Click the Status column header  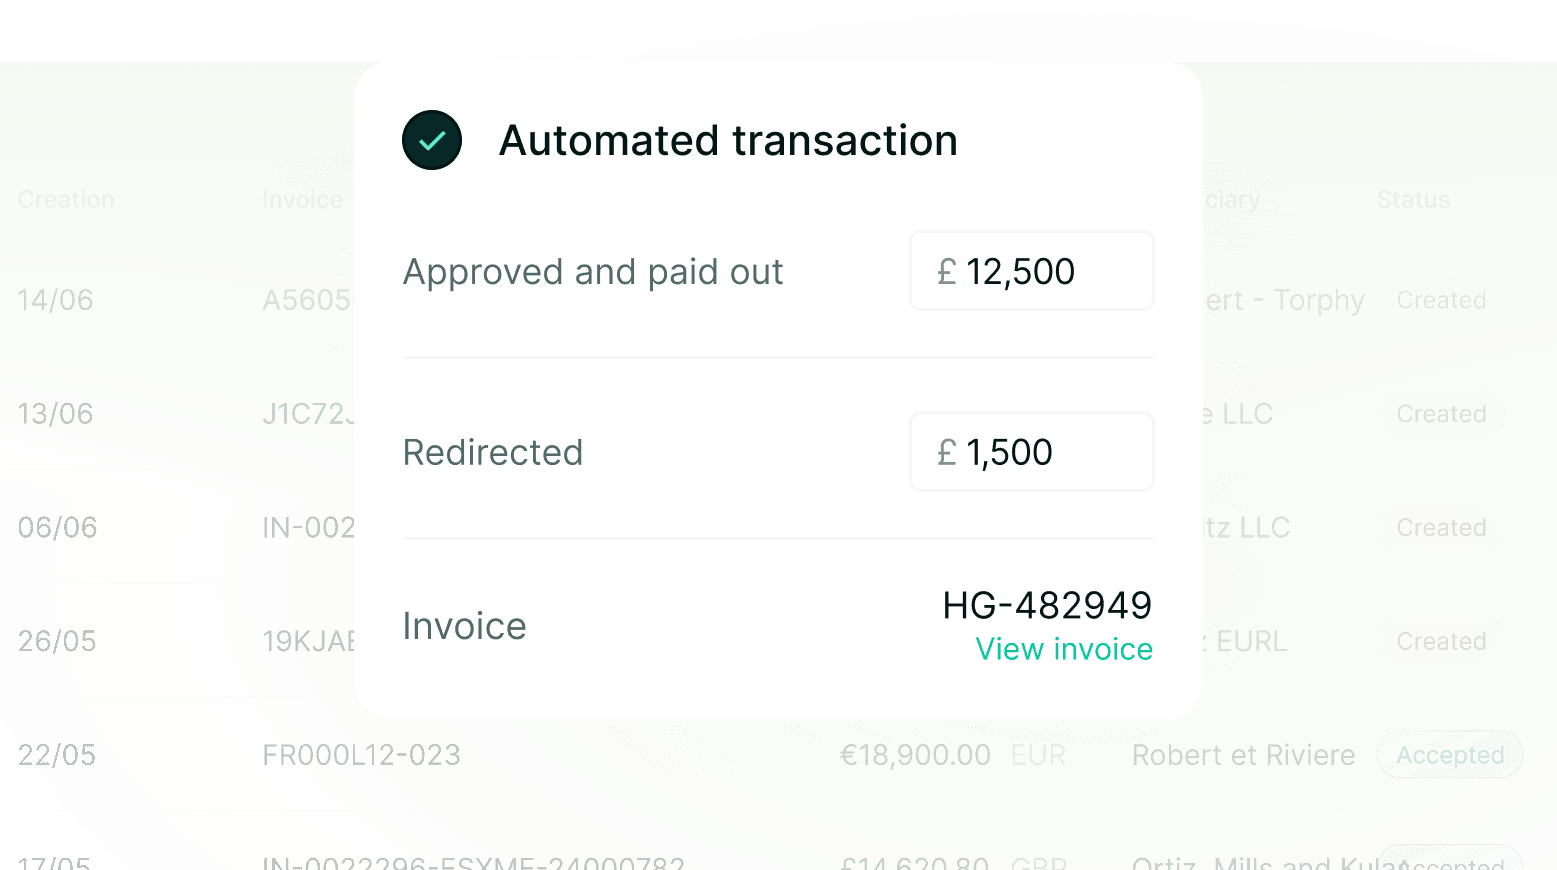tap(1413, 199)
